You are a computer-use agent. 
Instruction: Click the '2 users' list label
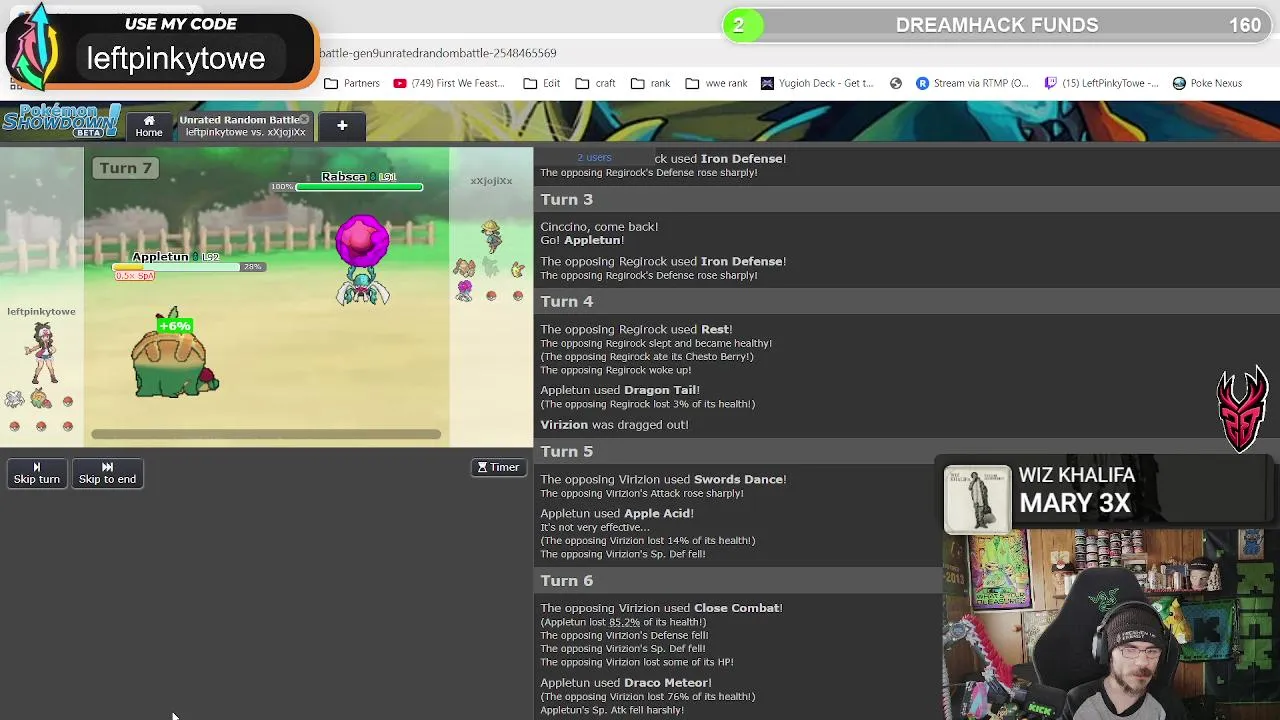coord(594,157)
